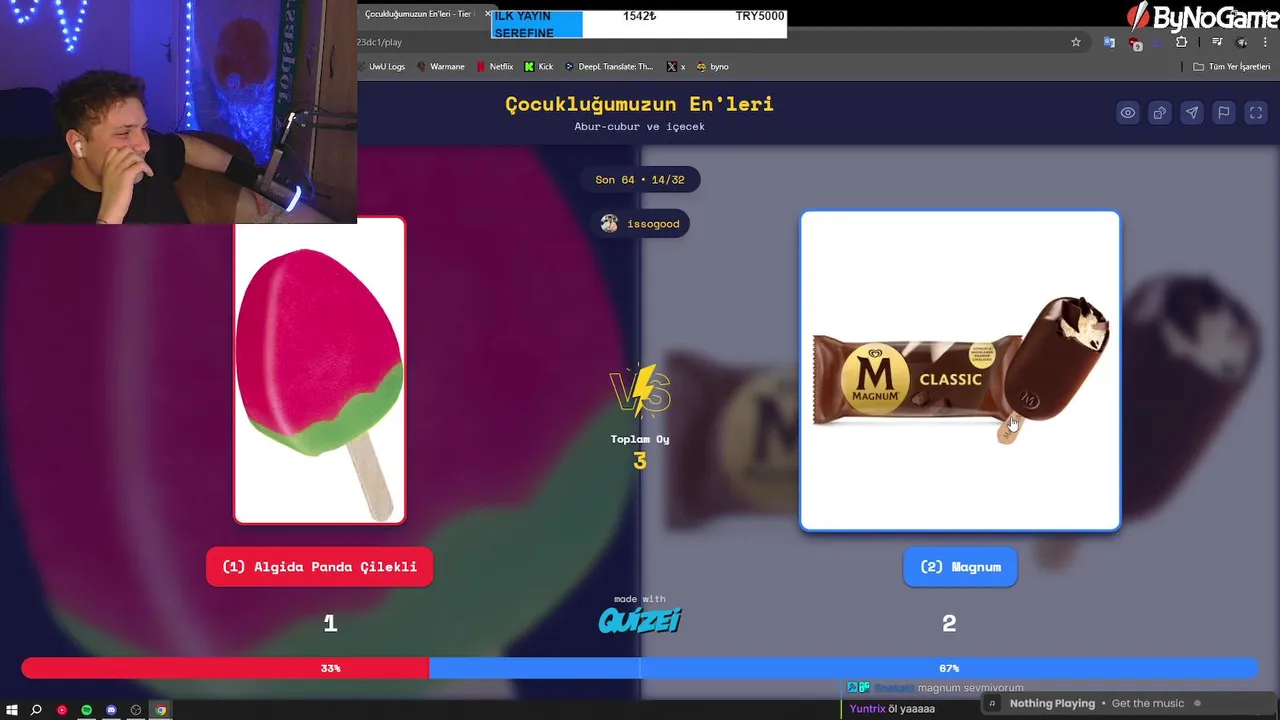Open the Spotify taskbar icon
Viewport: 1280px width, 720px height.
pyautogui.click(x=87, y=710)
